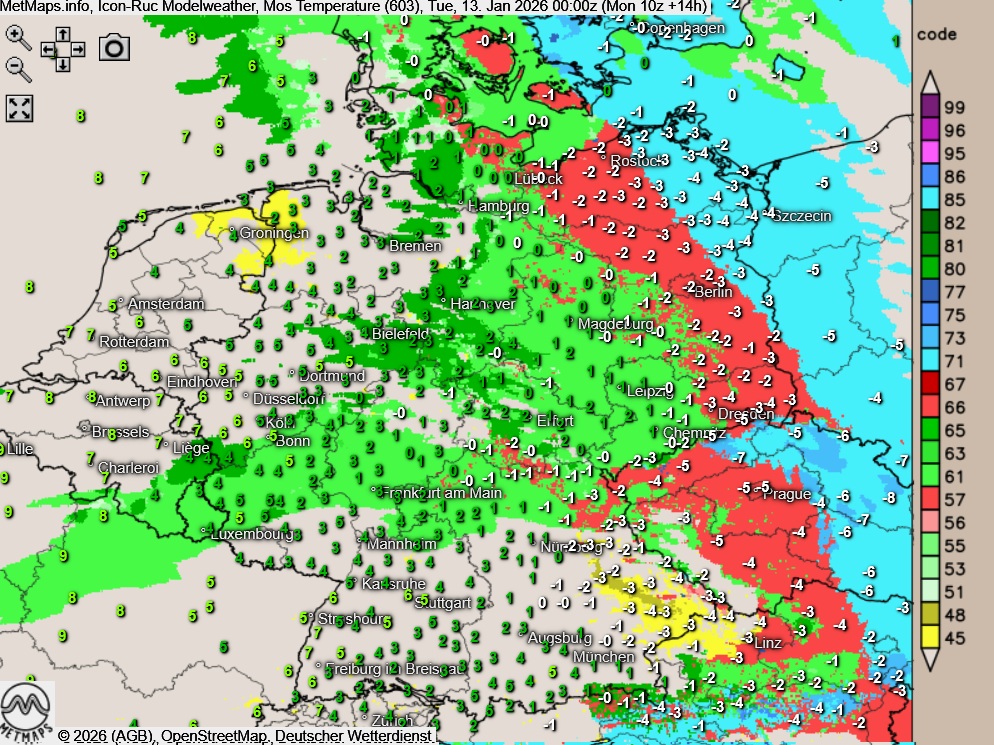Click the Prague city label
This screenshot has height=745, width=994.
791,494
